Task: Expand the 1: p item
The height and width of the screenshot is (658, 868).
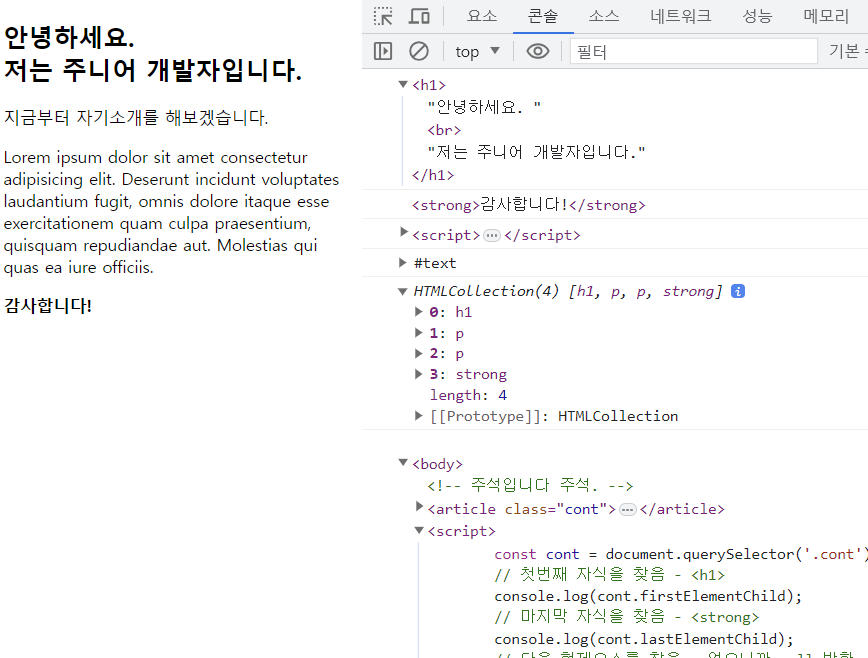Action: click(419, 333)
